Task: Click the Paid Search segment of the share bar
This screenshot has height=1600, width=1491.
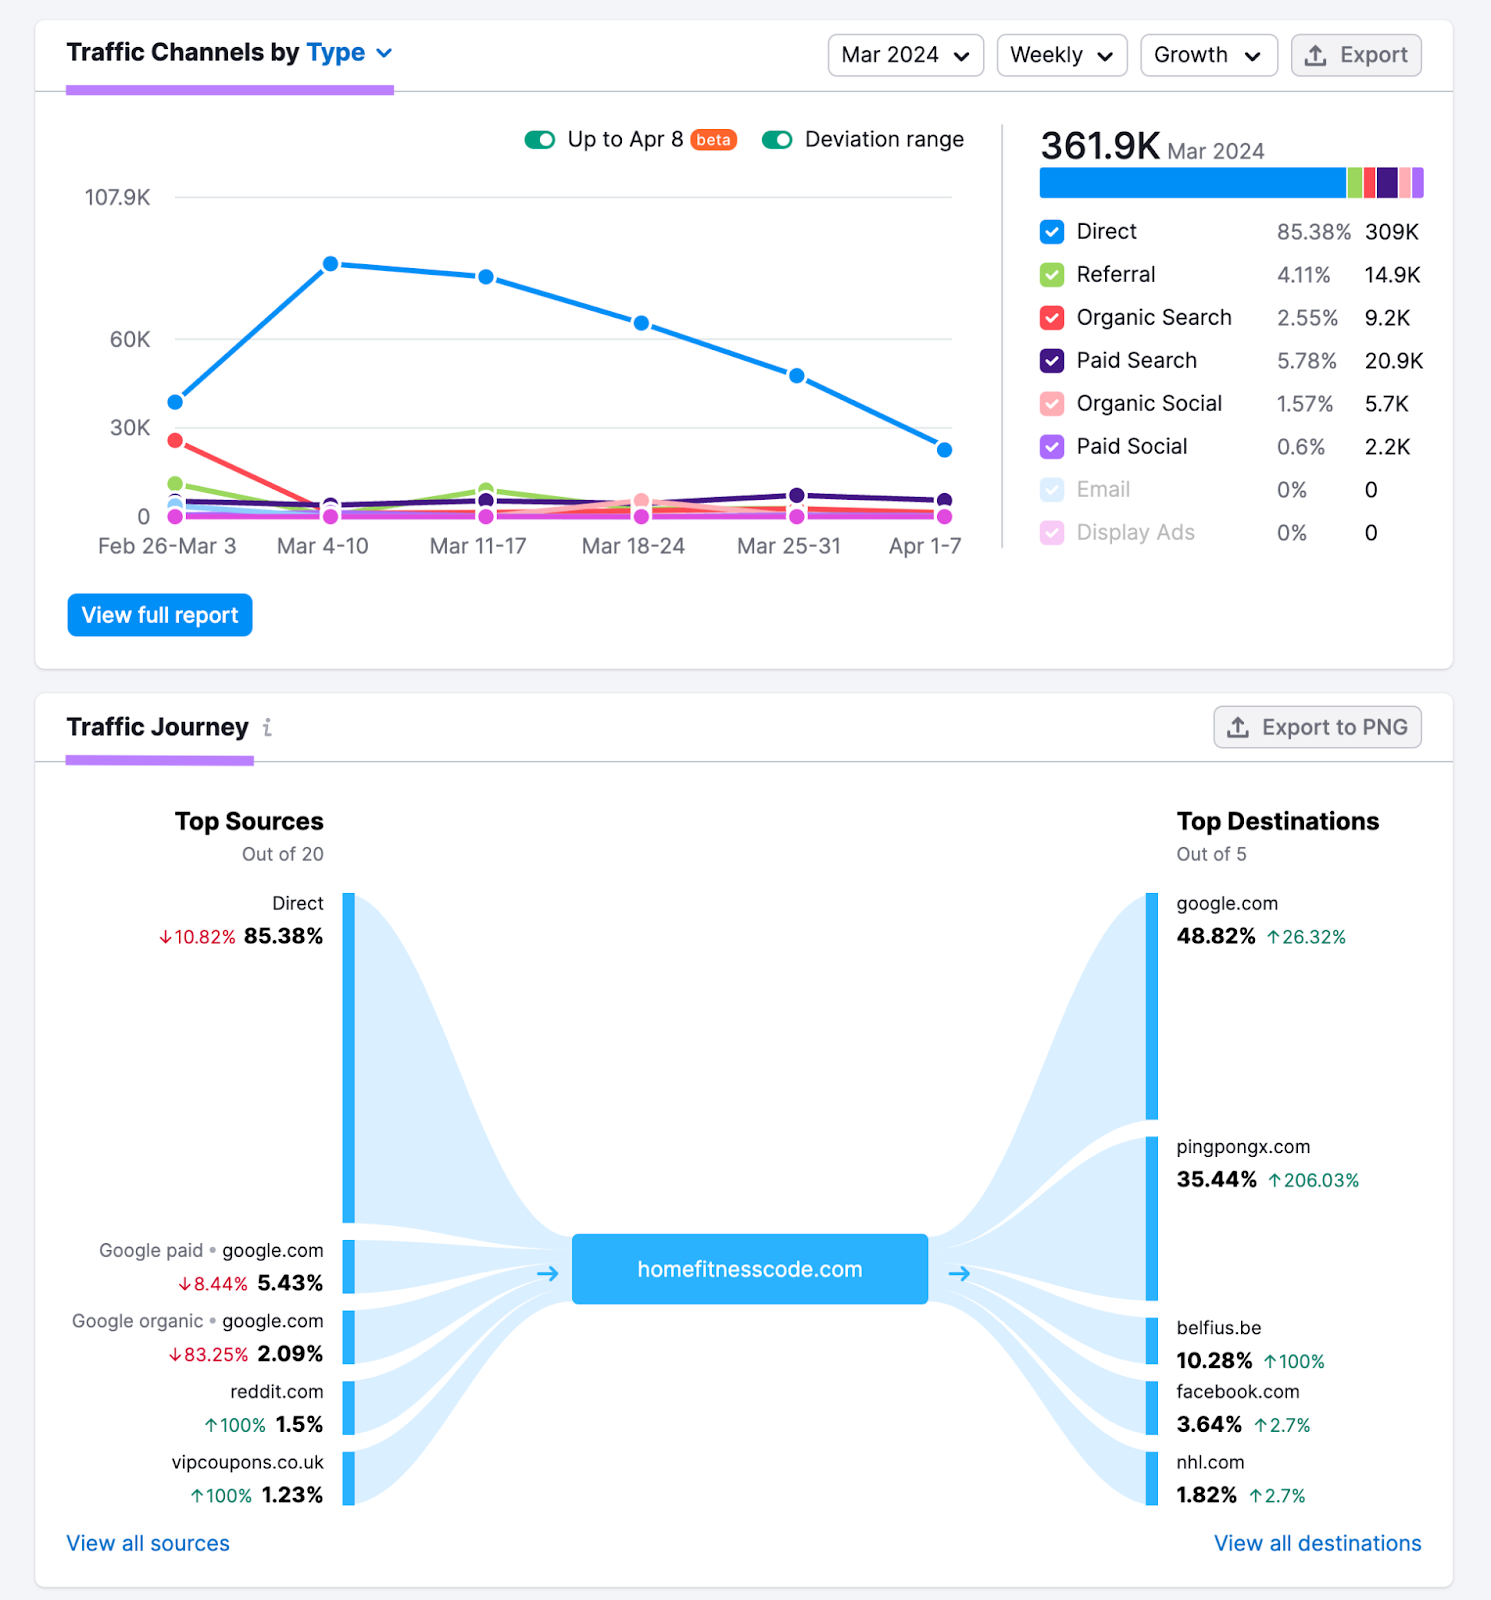Action: coord(1387,183)
